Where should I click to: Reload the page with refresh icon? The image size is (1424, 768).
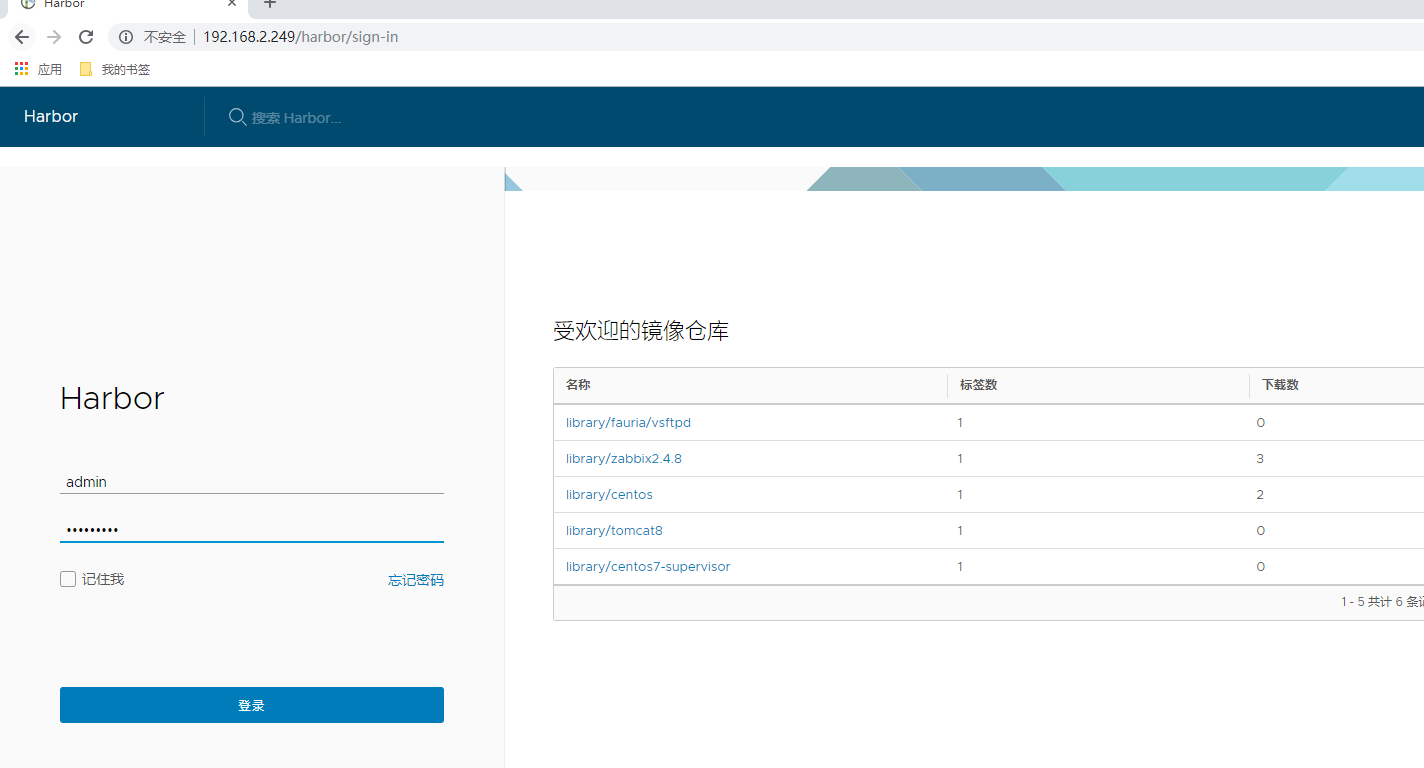[86, 37]
